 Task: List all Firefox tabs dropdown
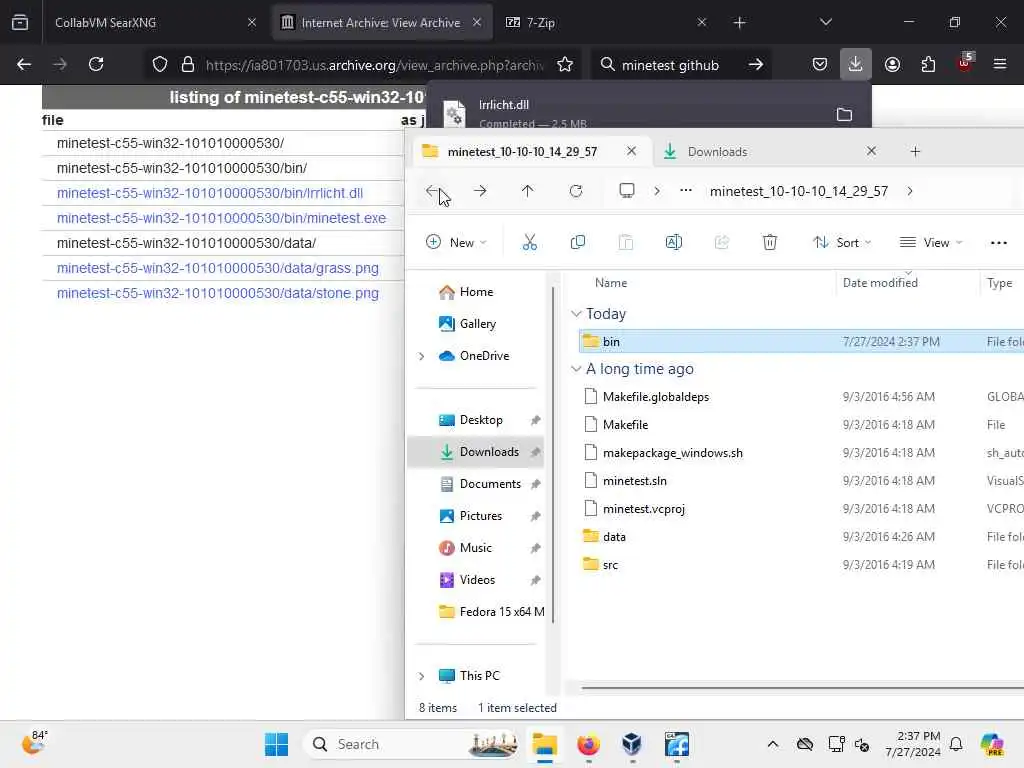click(825, 22)
